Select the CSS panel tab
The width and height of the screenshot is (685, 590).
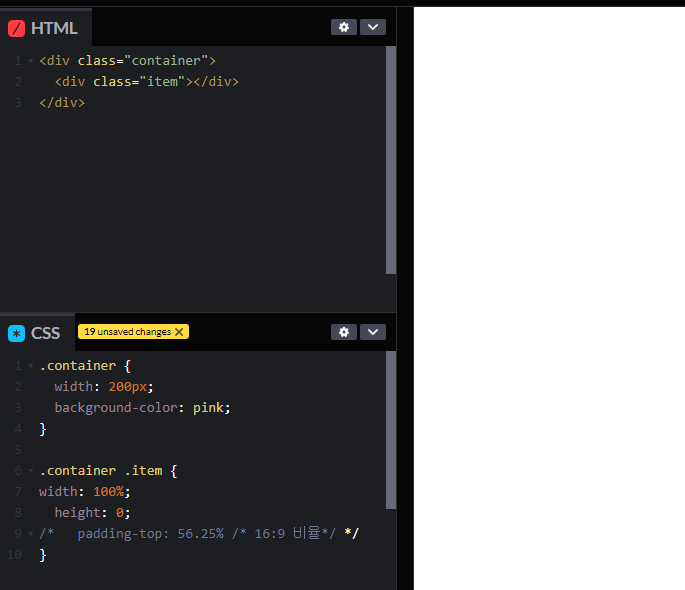pos(38,333)
